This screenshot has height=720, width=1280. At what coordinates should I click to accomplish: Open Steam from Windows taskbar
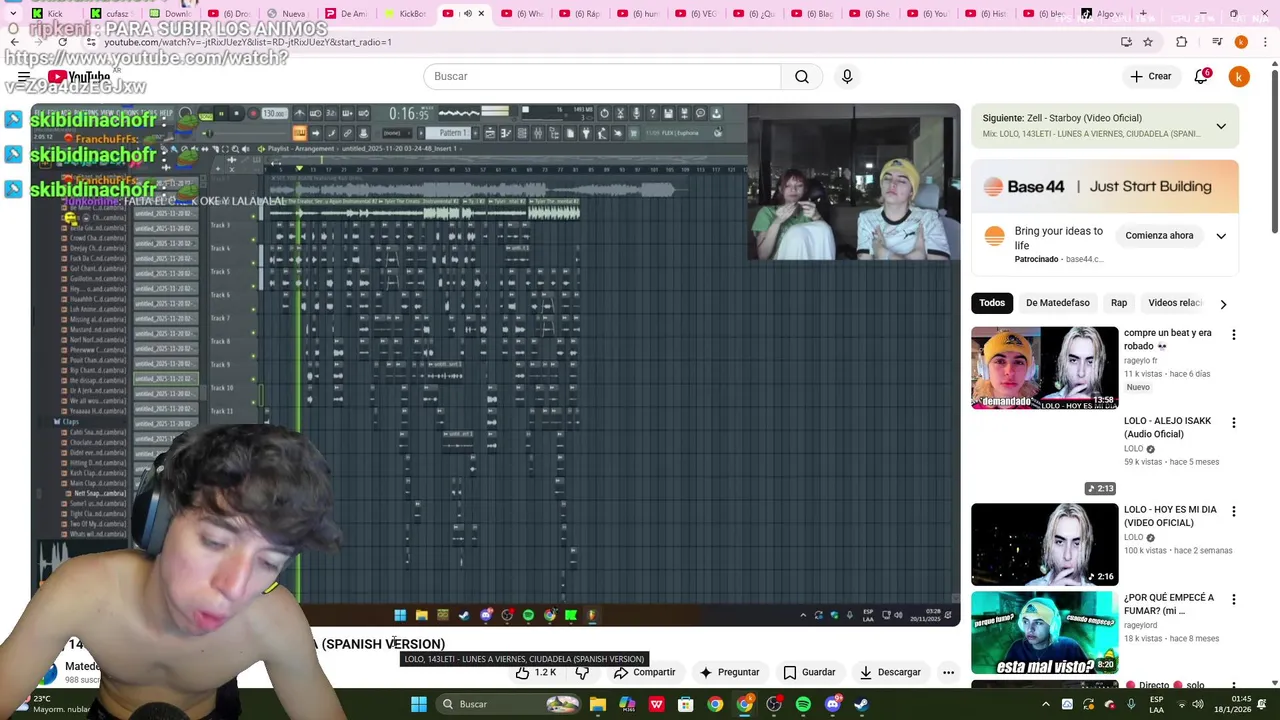tap(861, 704)
